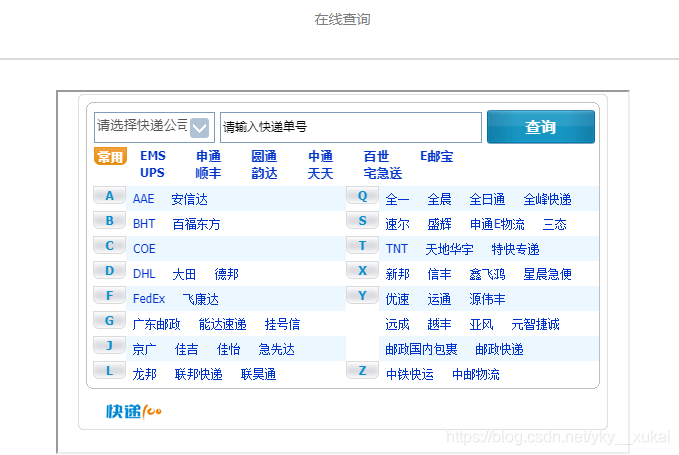
Task: Choose 元智捷诚 courier
Action: click(535, 324)
